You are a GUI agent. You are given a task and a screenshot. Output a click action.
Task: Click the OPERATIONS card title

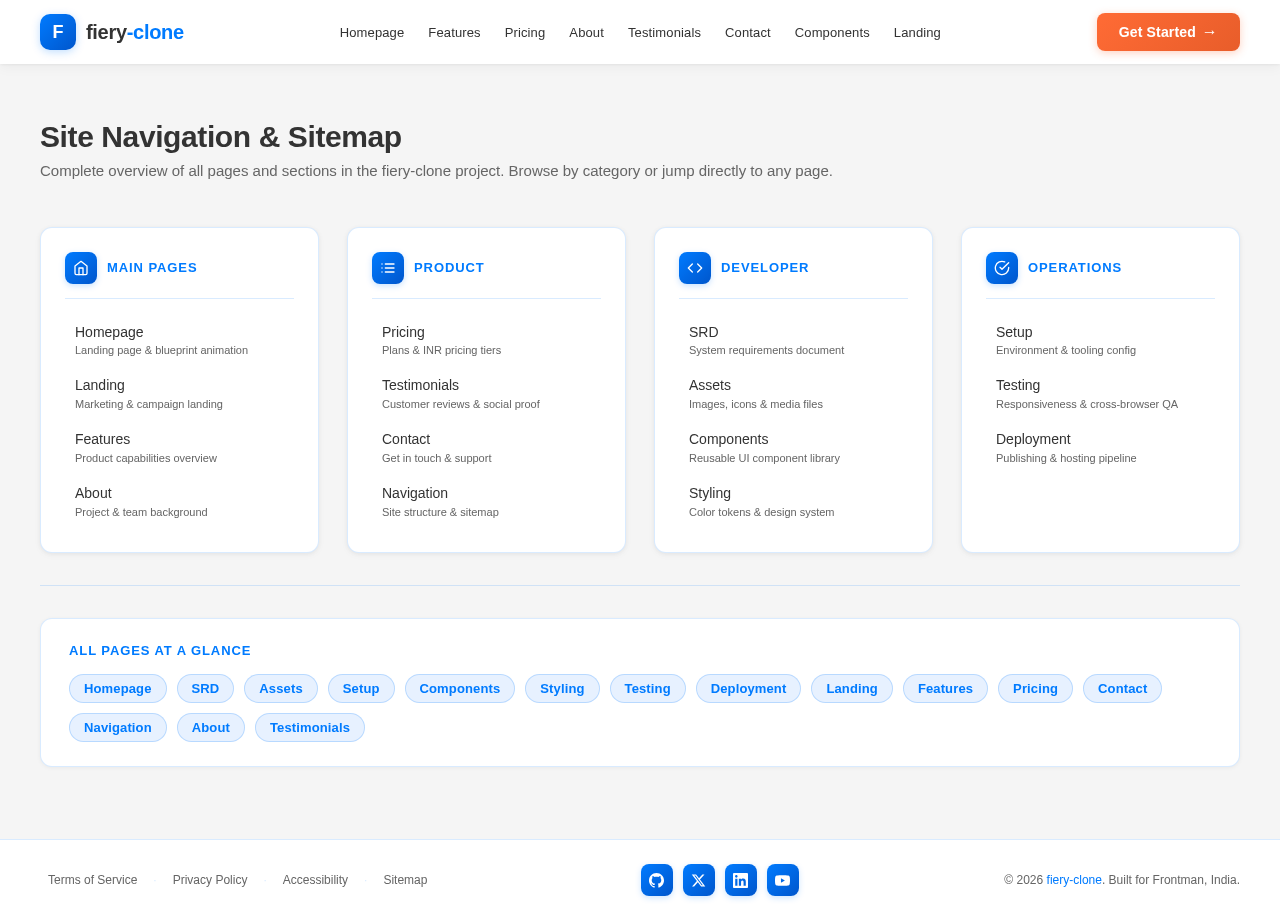pyautogui.click(x=1075, y=268)
